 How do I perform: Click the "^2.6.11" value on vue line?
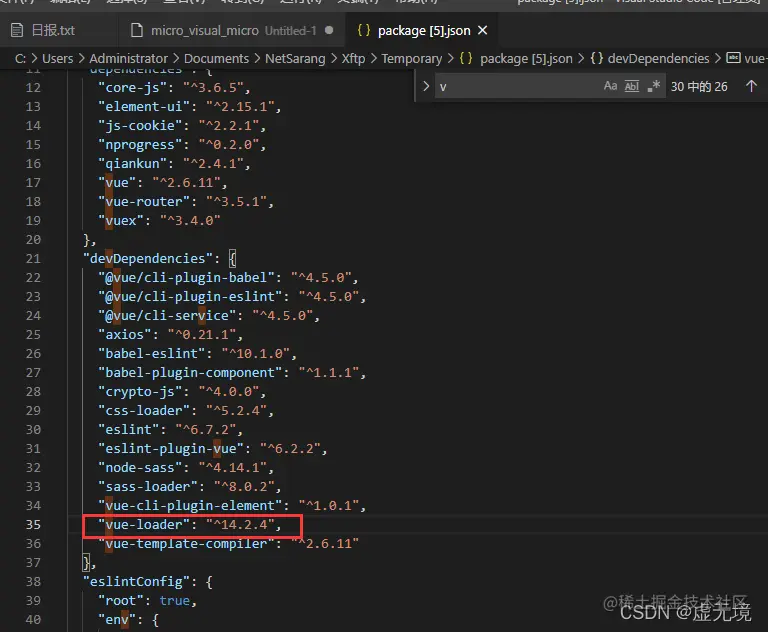tap(186, 183)
